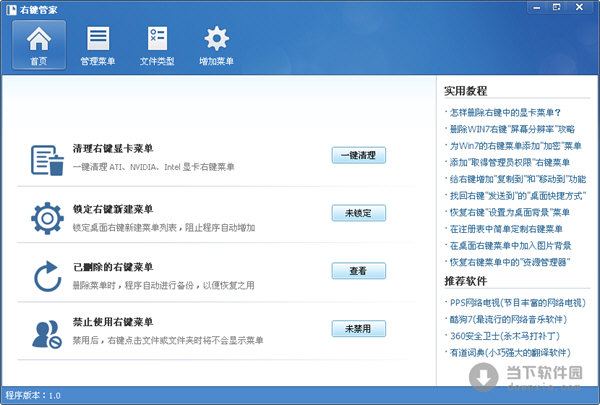This screenshot has width=600, height=405.
Task: Click the document-trash icon beside 清理右键显卡菜单
Action: pos(47,160)
